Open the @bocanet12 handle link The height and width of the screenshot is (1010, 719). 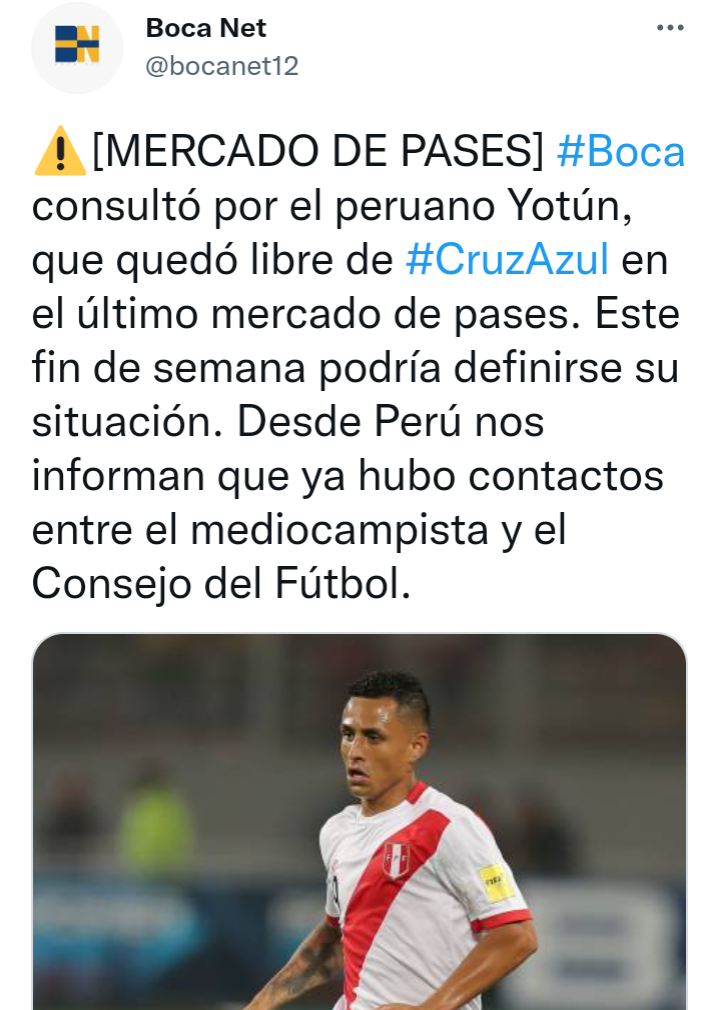click(x=222, y=66)
